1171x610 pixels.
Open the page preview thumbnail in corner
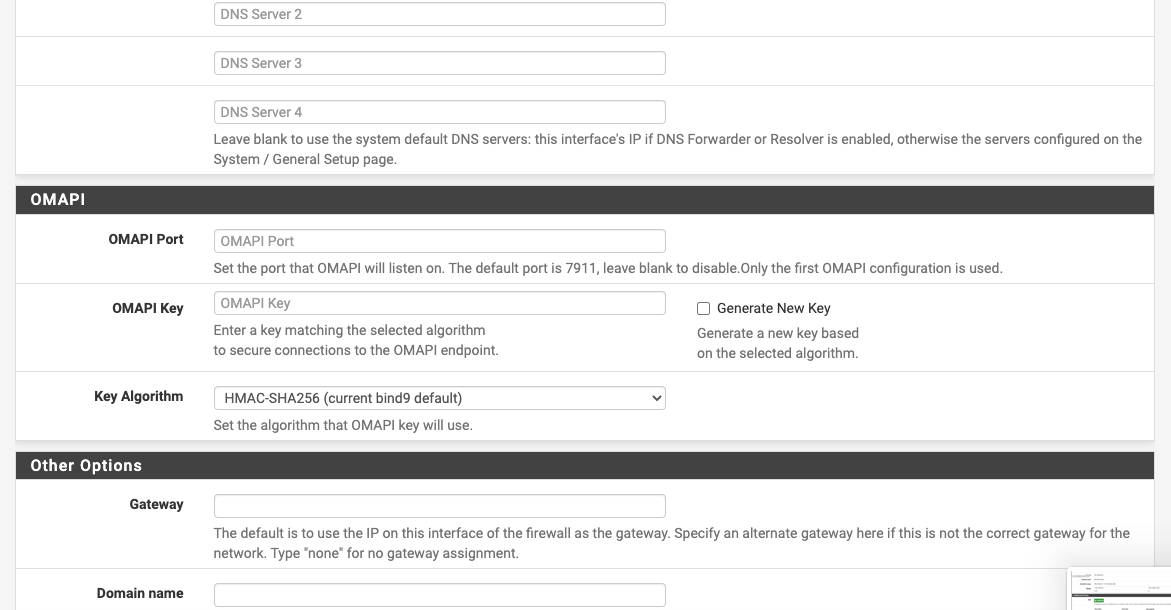(1119, 589)
